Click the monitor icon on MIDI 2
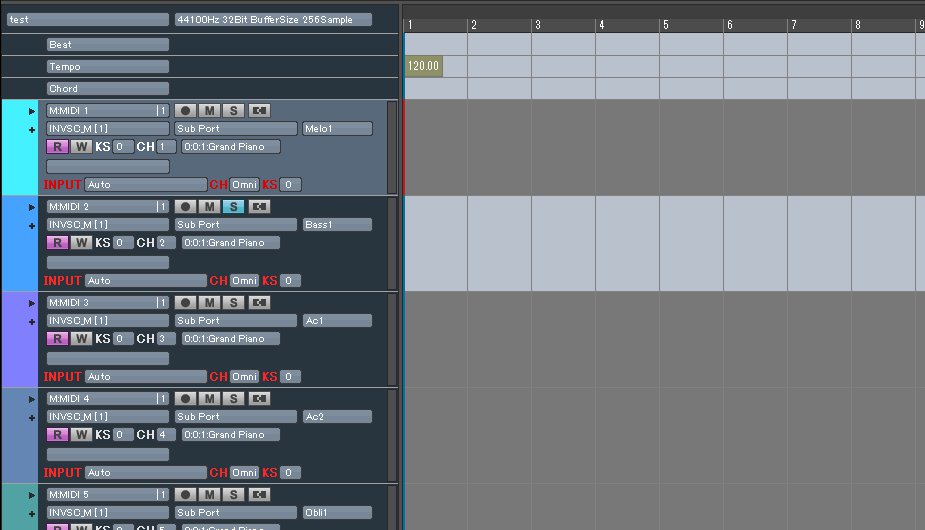The width and height of the screenshot is (925, 530). point(260,206)
